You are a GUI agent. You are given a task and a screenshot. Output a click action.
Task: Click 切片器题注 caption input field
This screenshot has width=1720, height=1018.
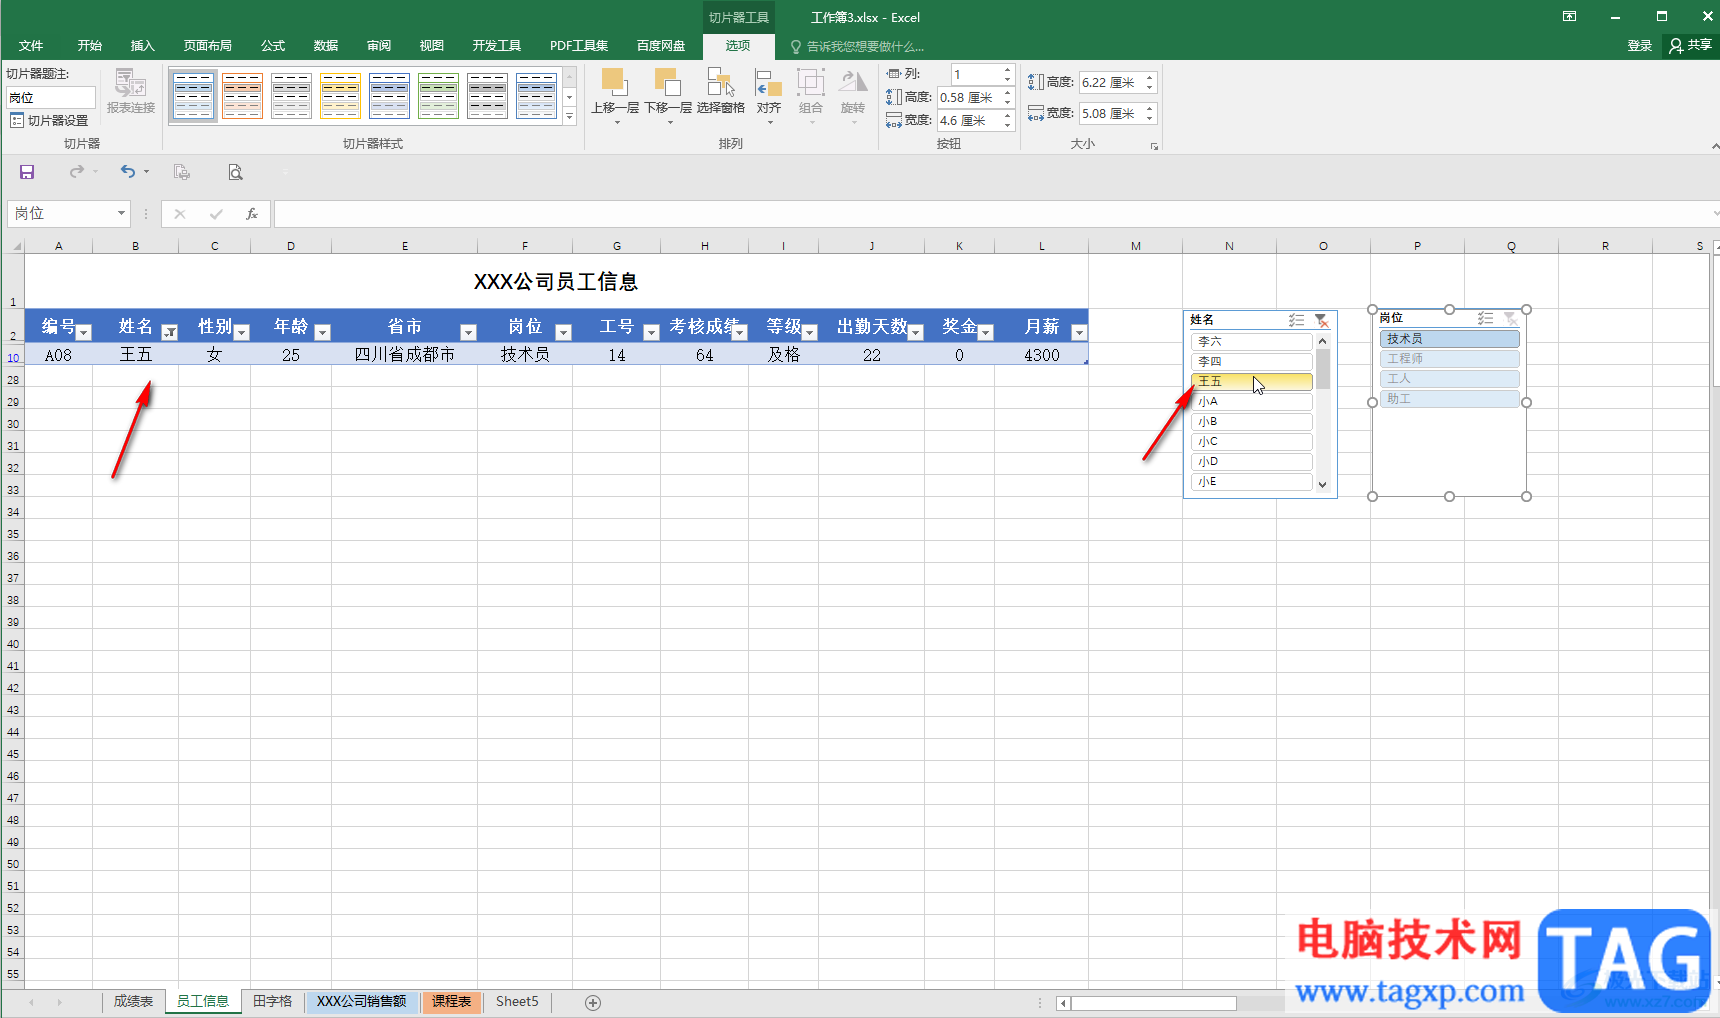51,97
